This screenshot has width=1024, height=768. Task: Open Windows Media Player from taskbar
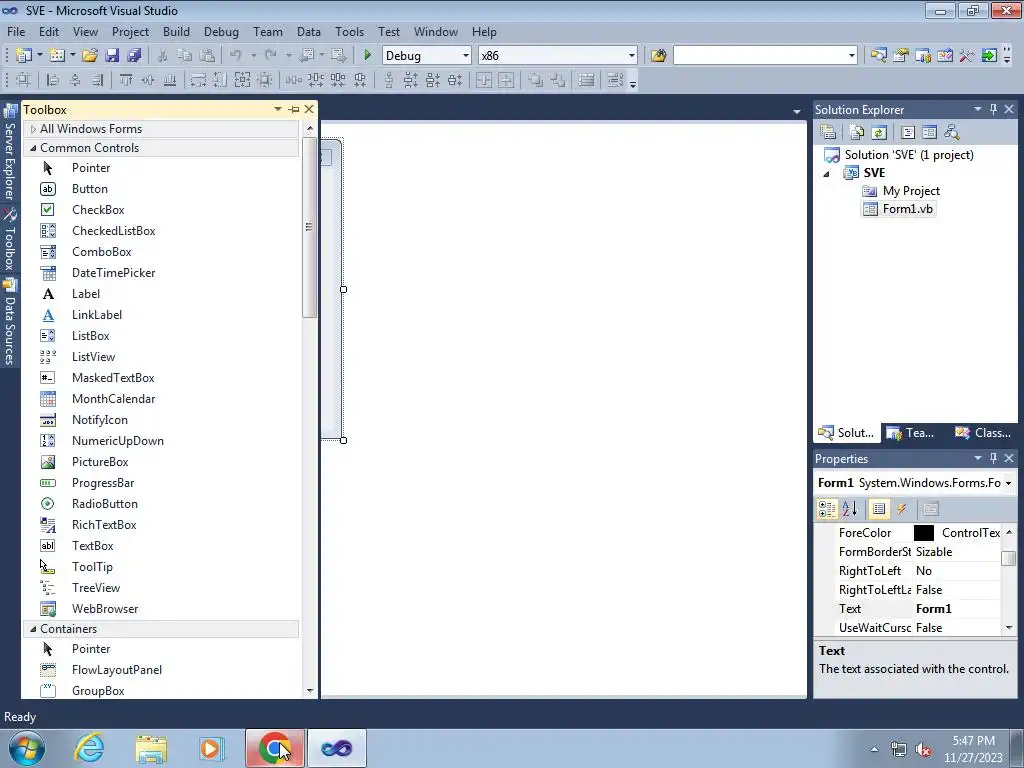click(211, 748)
